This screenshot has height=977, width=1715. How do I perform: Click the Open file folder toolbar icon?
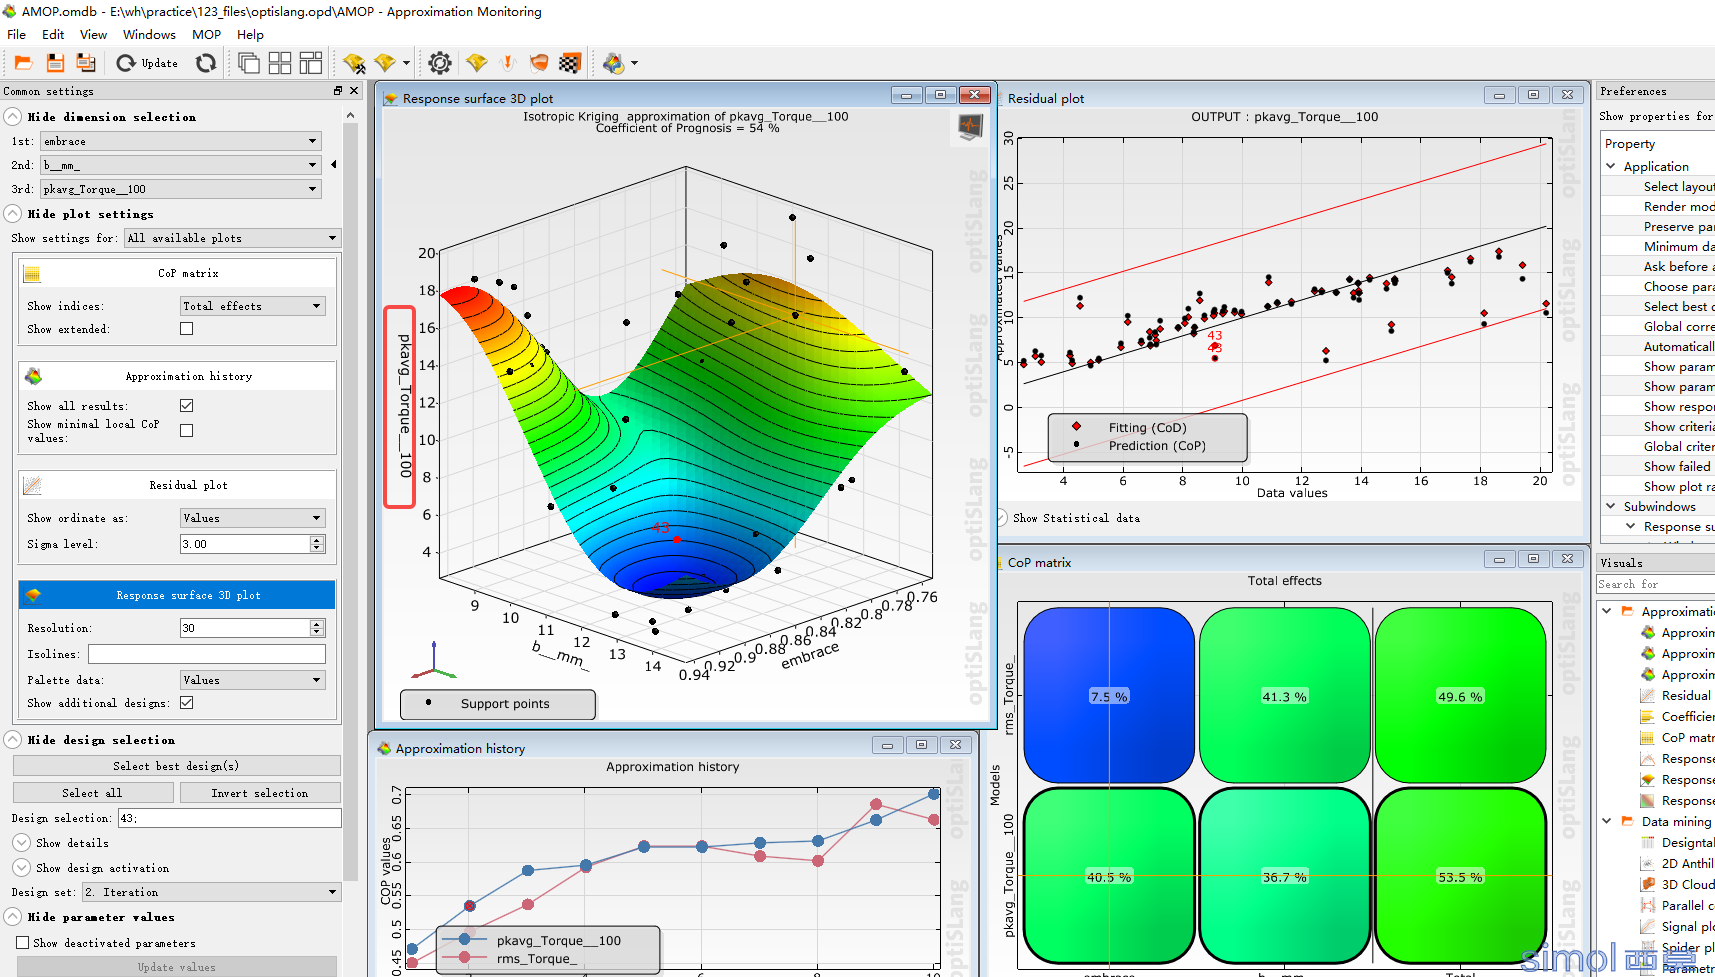23,63
